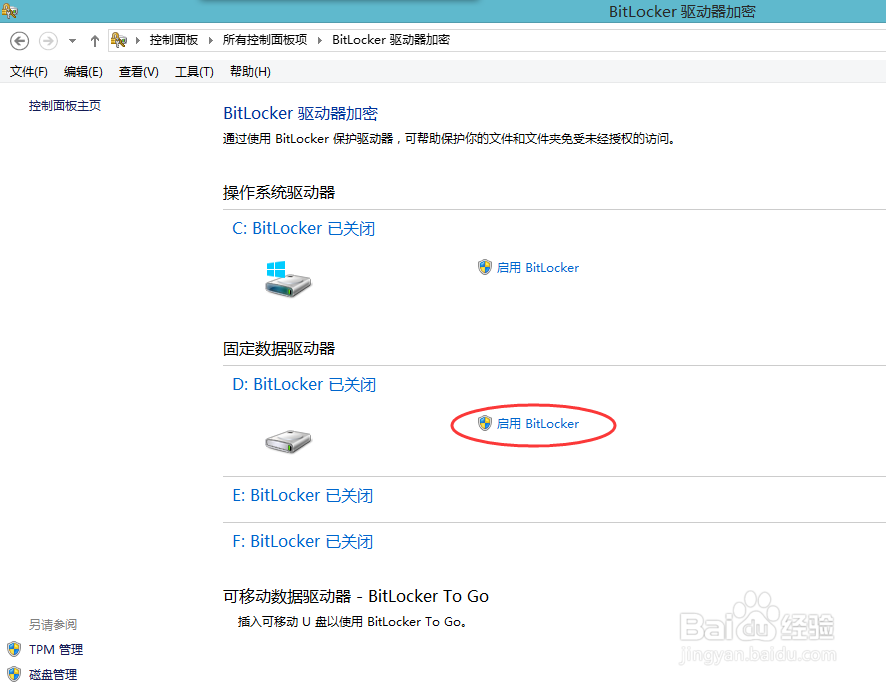Select 所有控制面板项 in the breadcrumb
The image size is (886, 685).
264,40
